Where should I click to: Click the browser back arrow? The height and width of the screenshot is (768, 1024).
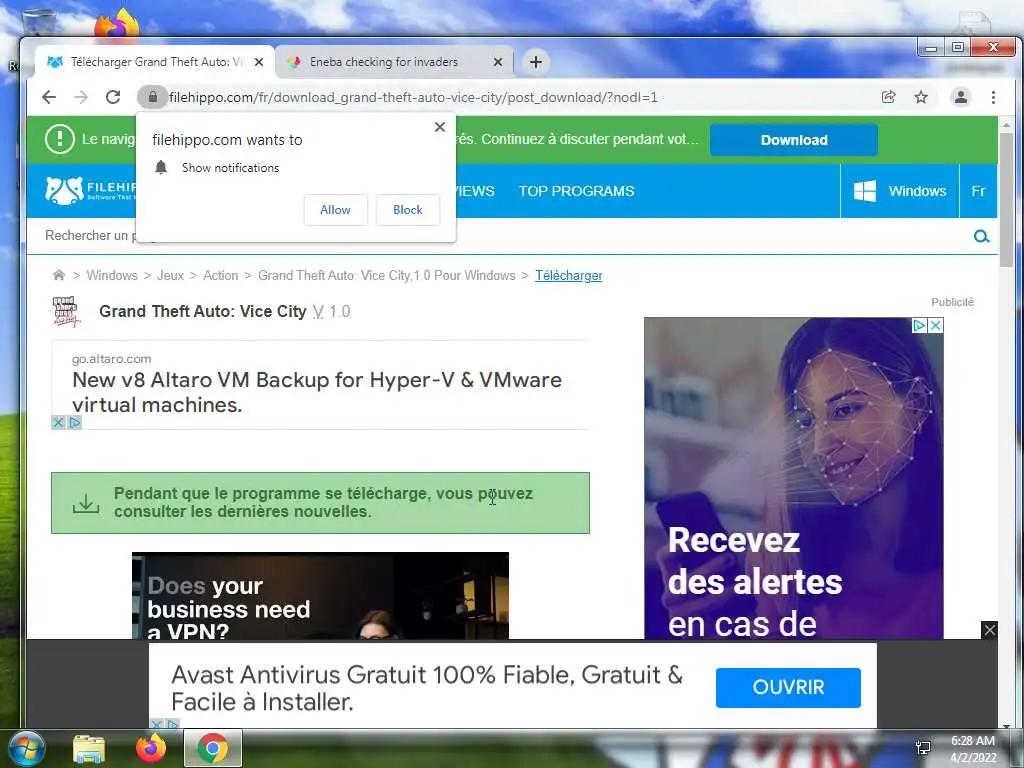pos(49,97)
